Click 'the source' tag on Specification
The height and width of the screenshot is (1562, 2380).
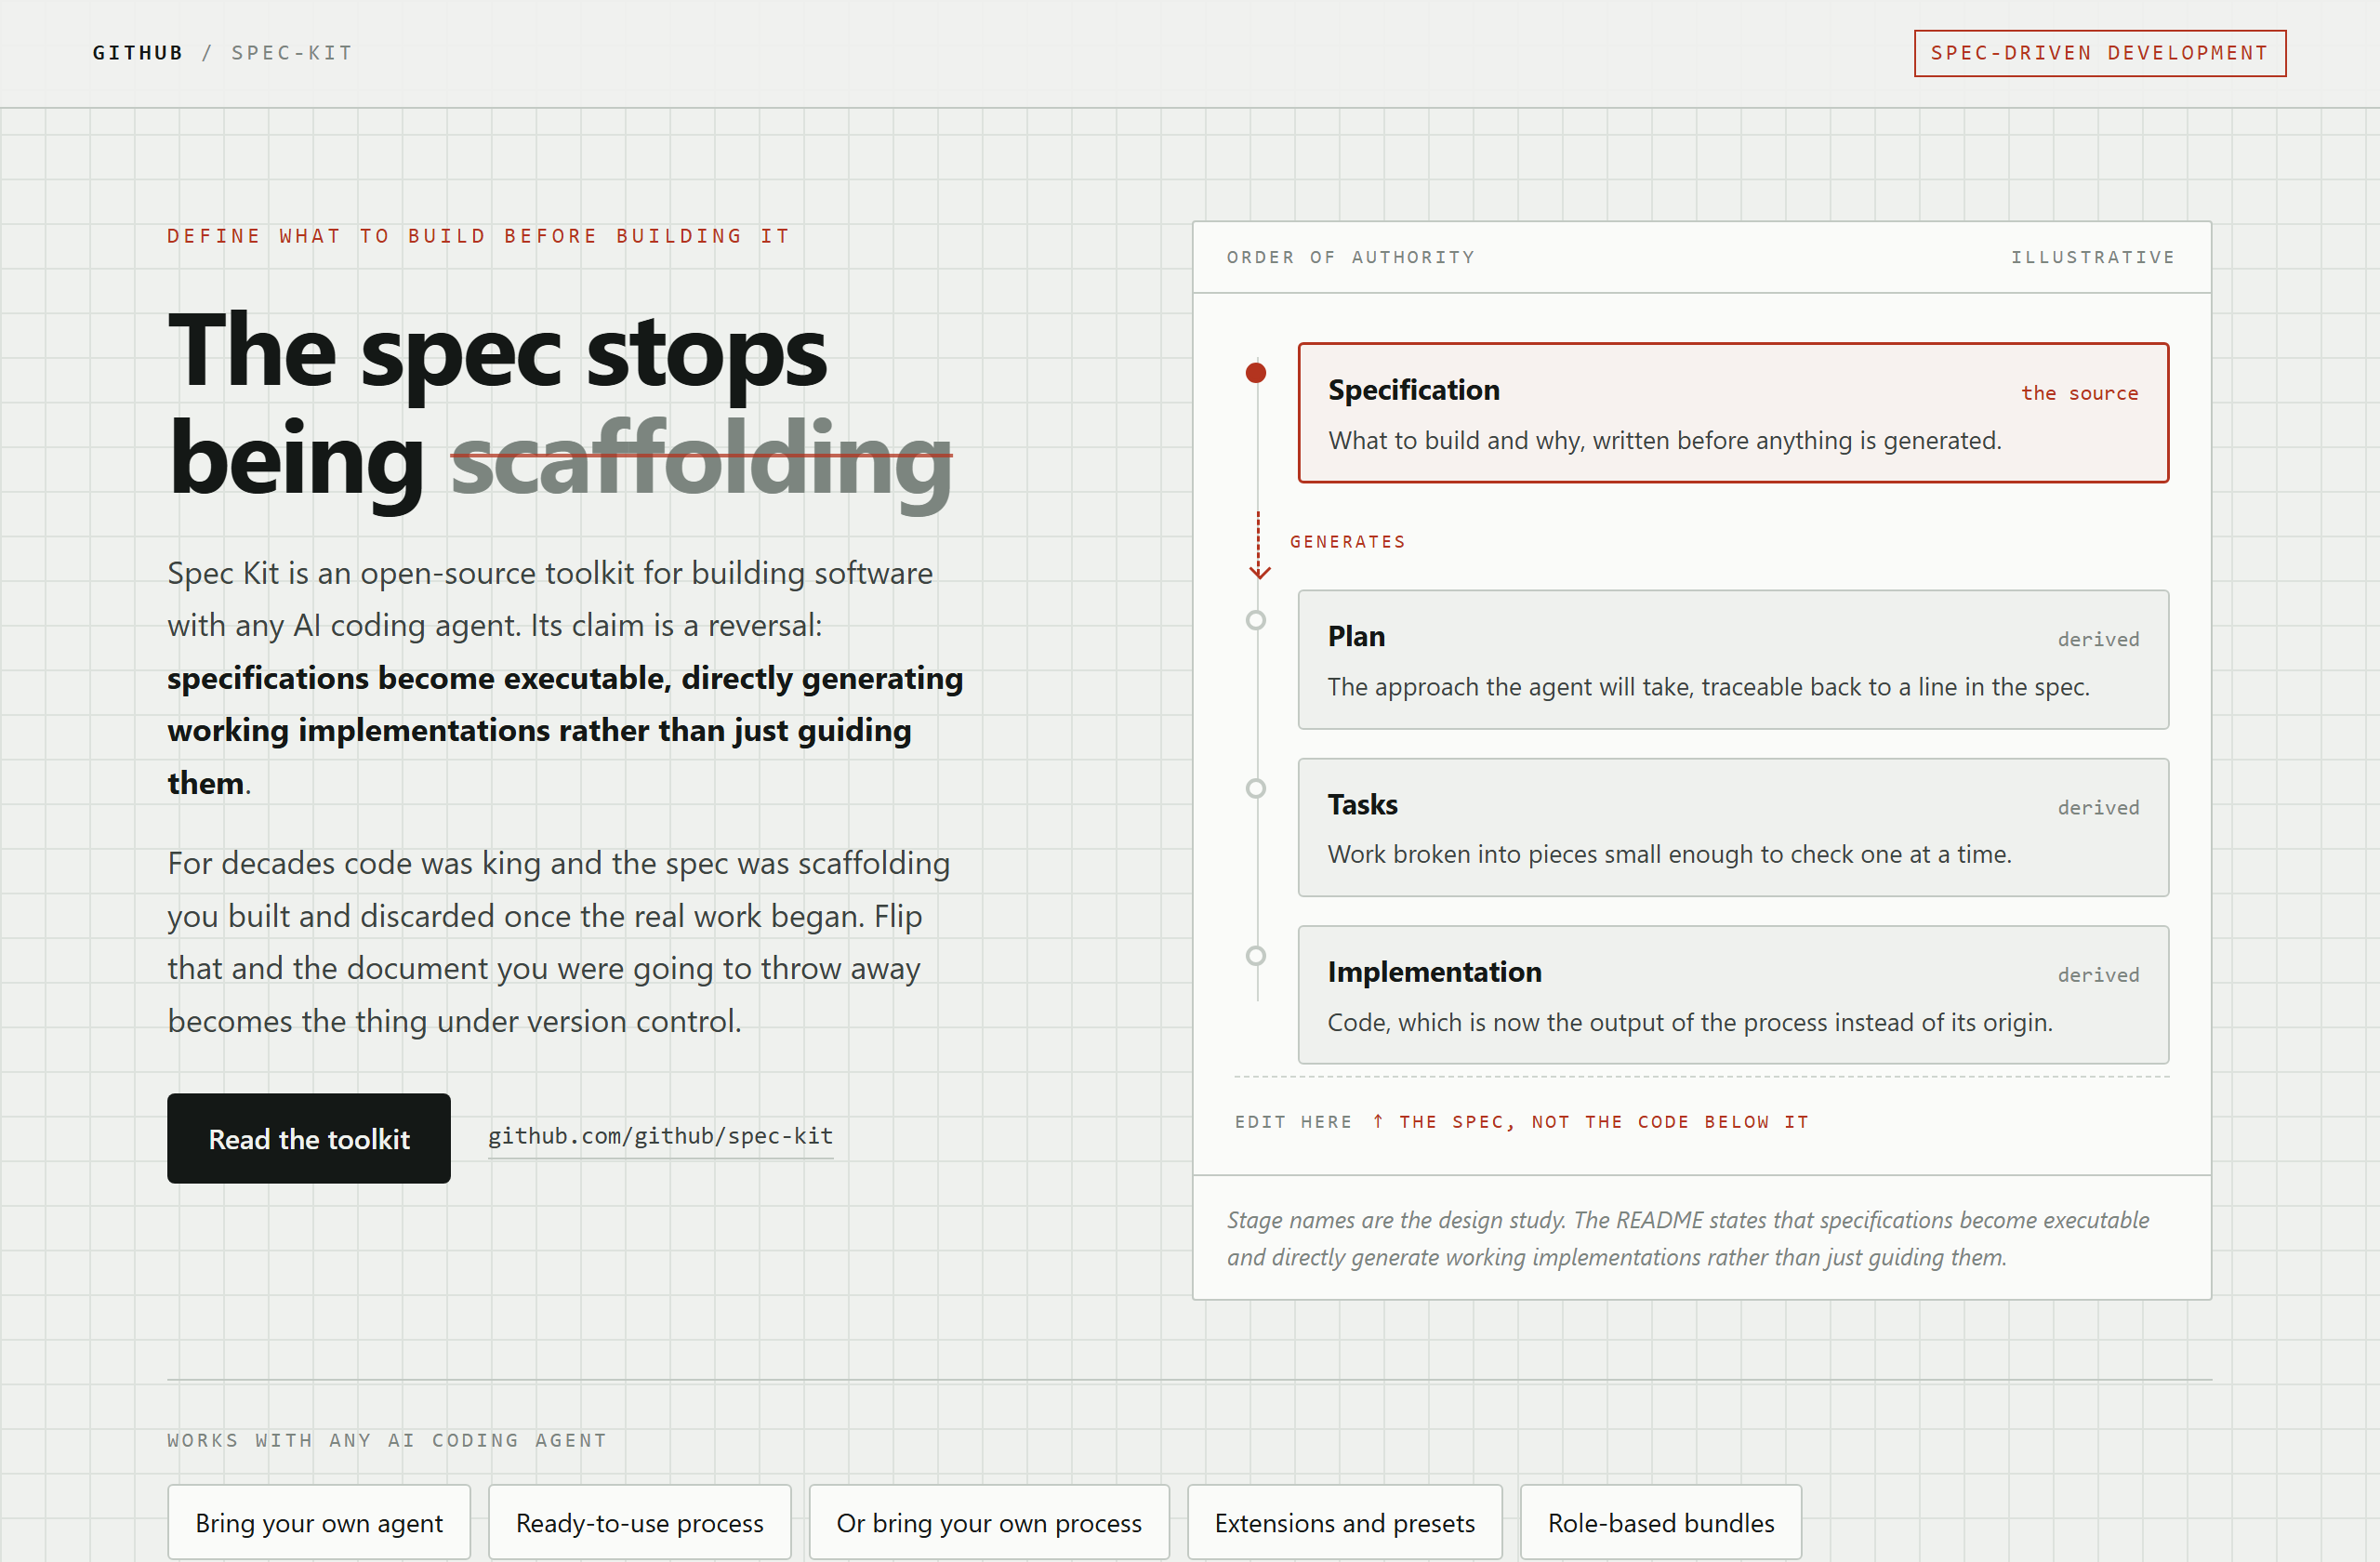pos(2079,393)
